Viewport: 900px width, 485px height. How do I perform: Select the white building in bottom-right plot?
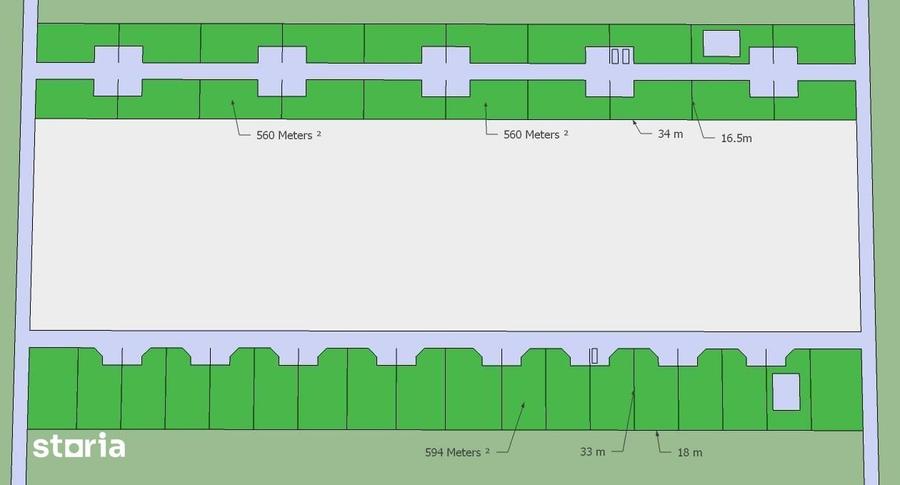786,392
